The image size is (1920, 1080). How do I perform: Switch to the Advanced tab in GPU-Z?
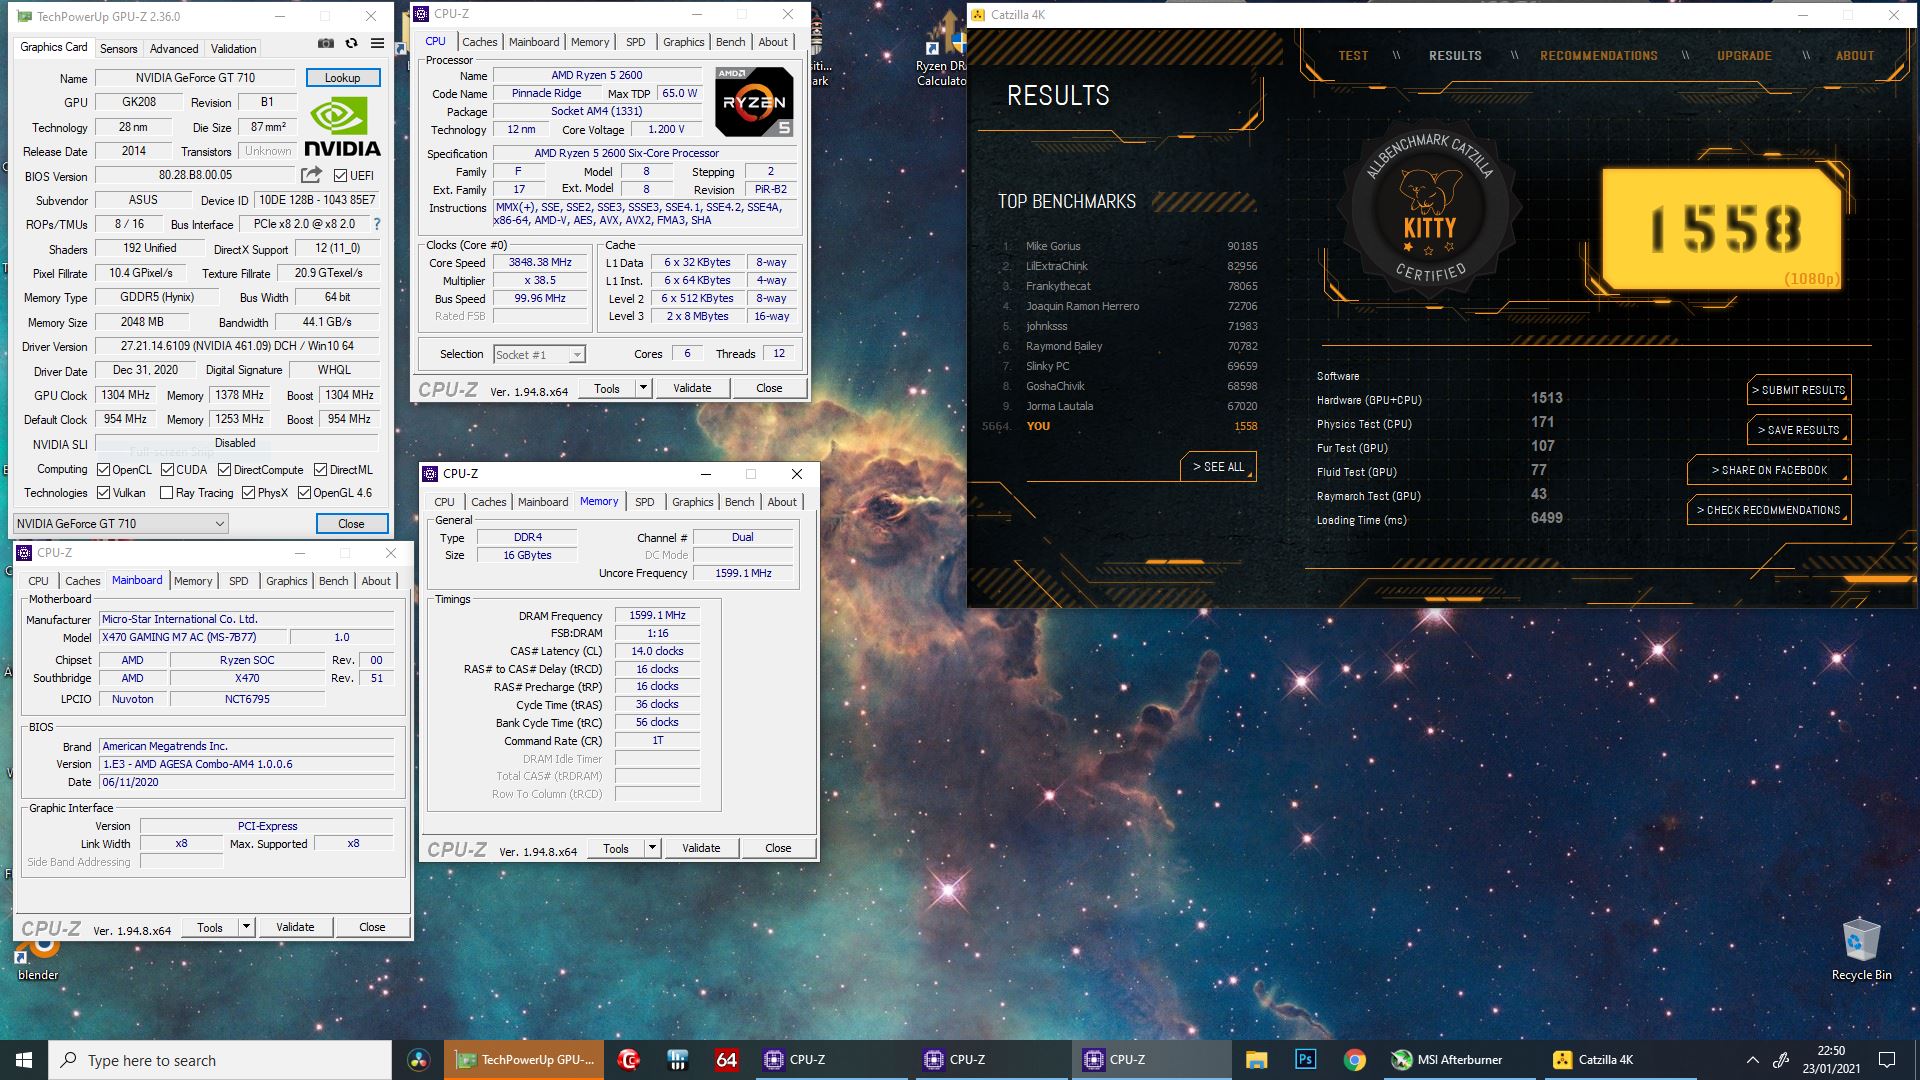click(x=174, y=48)
